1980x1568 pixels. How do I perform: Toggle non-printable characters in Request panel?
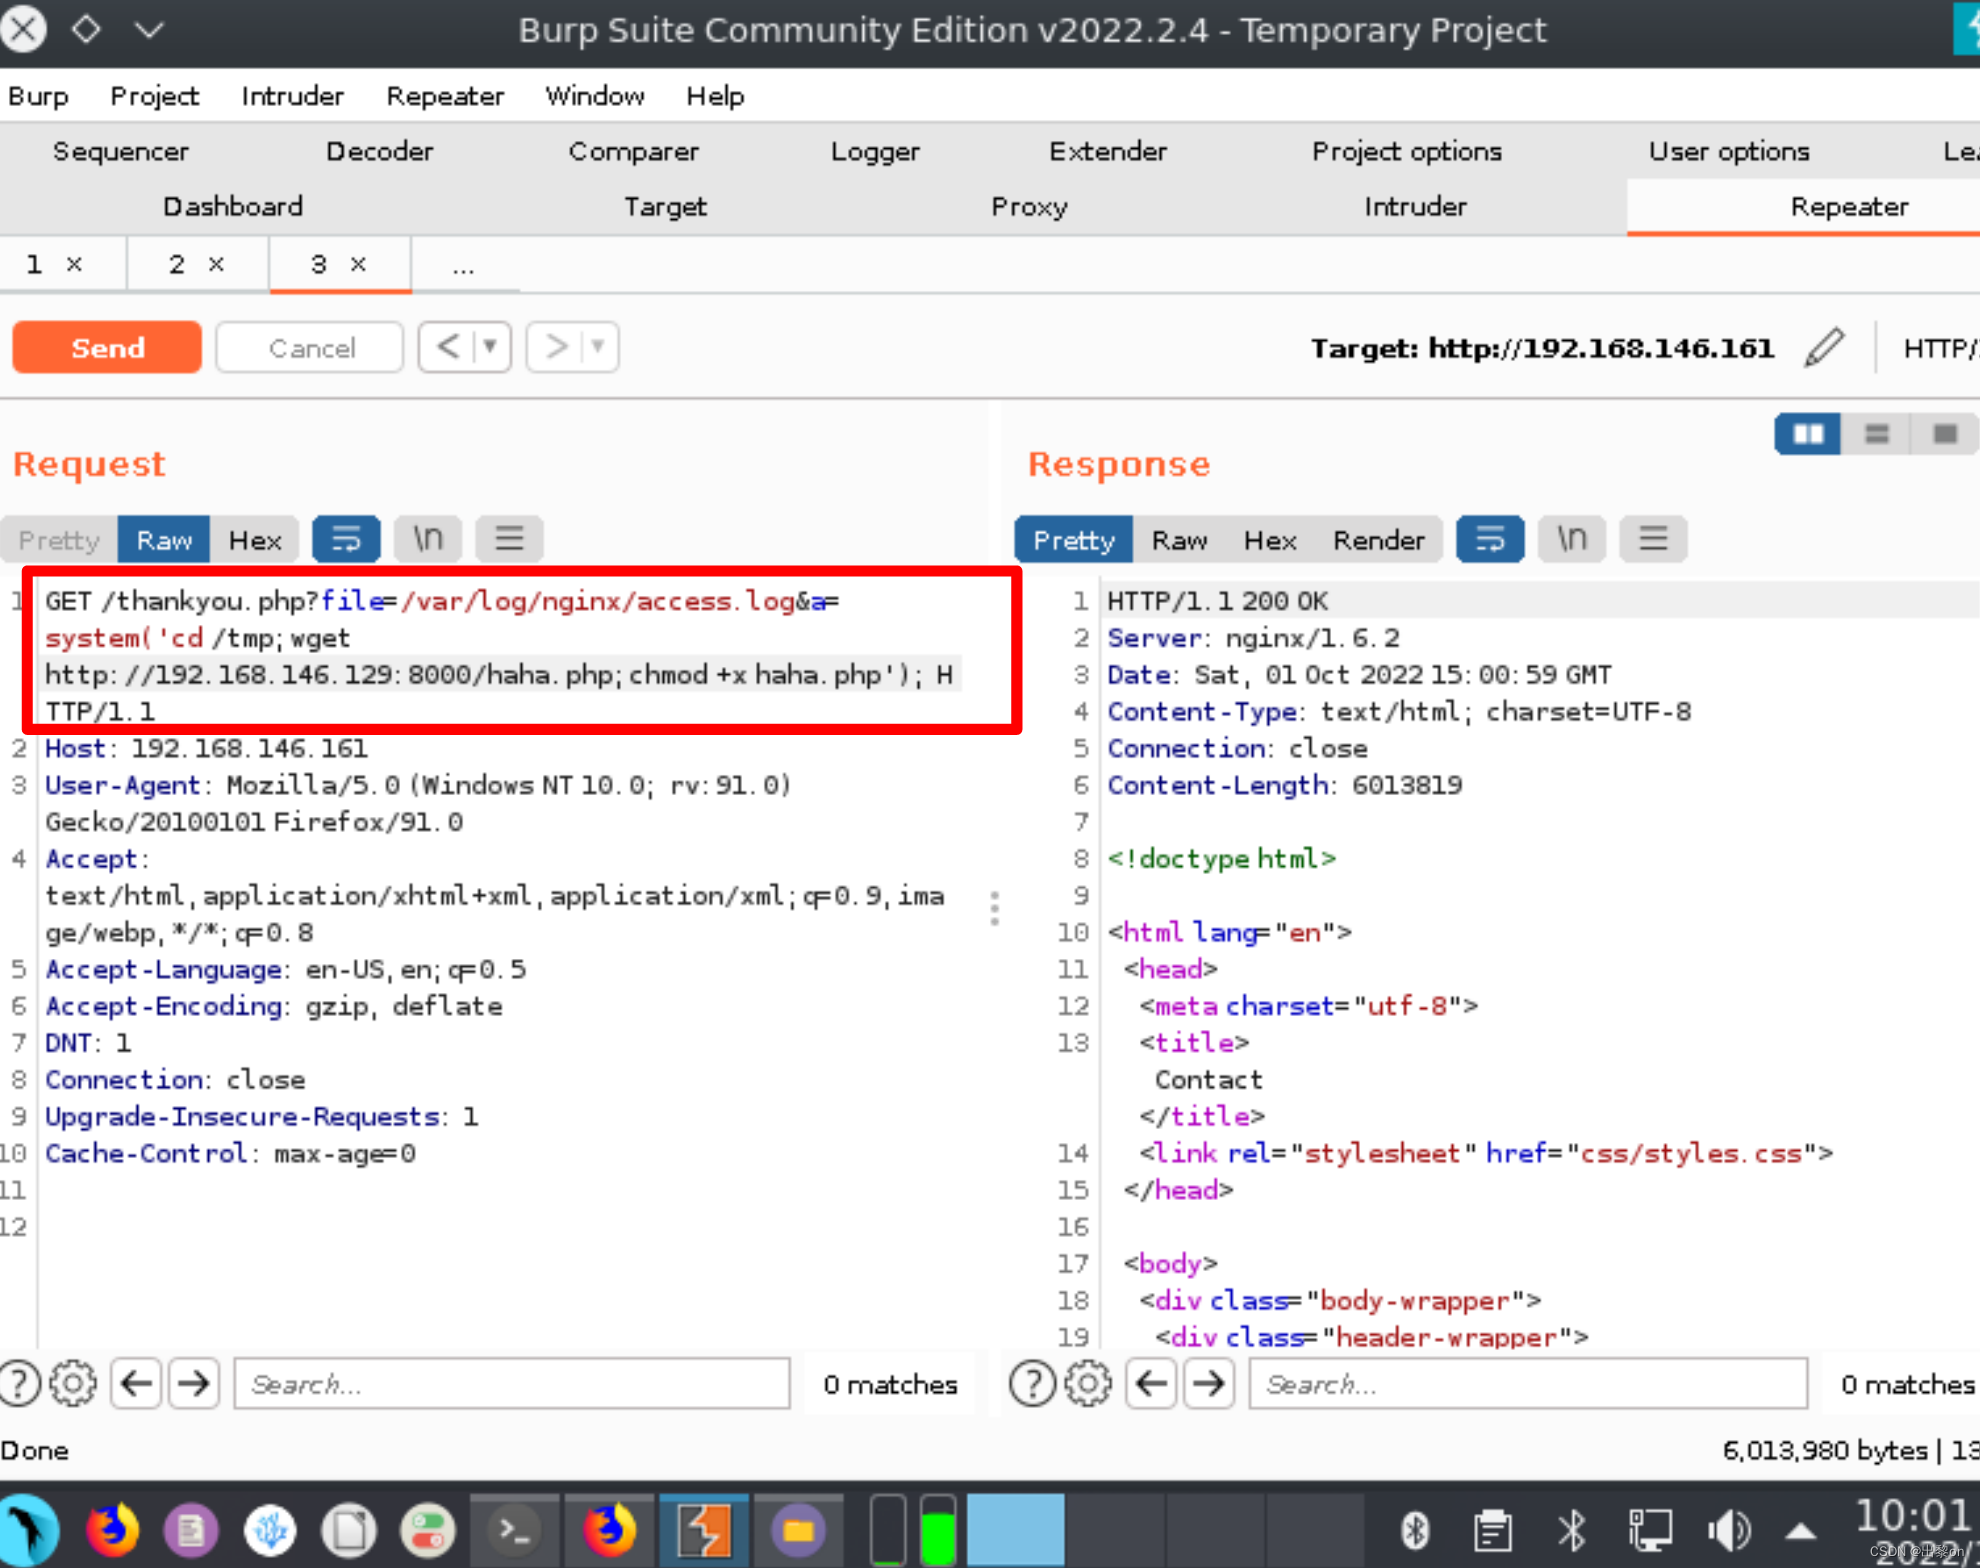(x=428, y=540)
